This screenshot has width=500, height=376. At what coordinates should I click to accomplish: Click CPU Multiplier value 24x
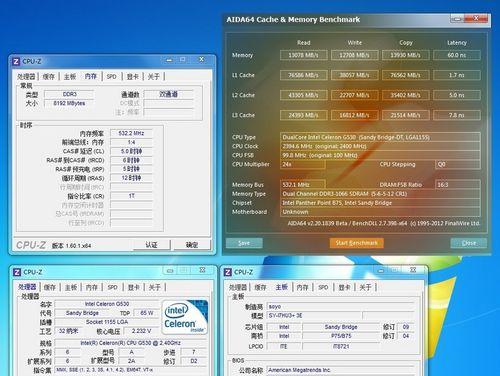click(x=303, y=164)
